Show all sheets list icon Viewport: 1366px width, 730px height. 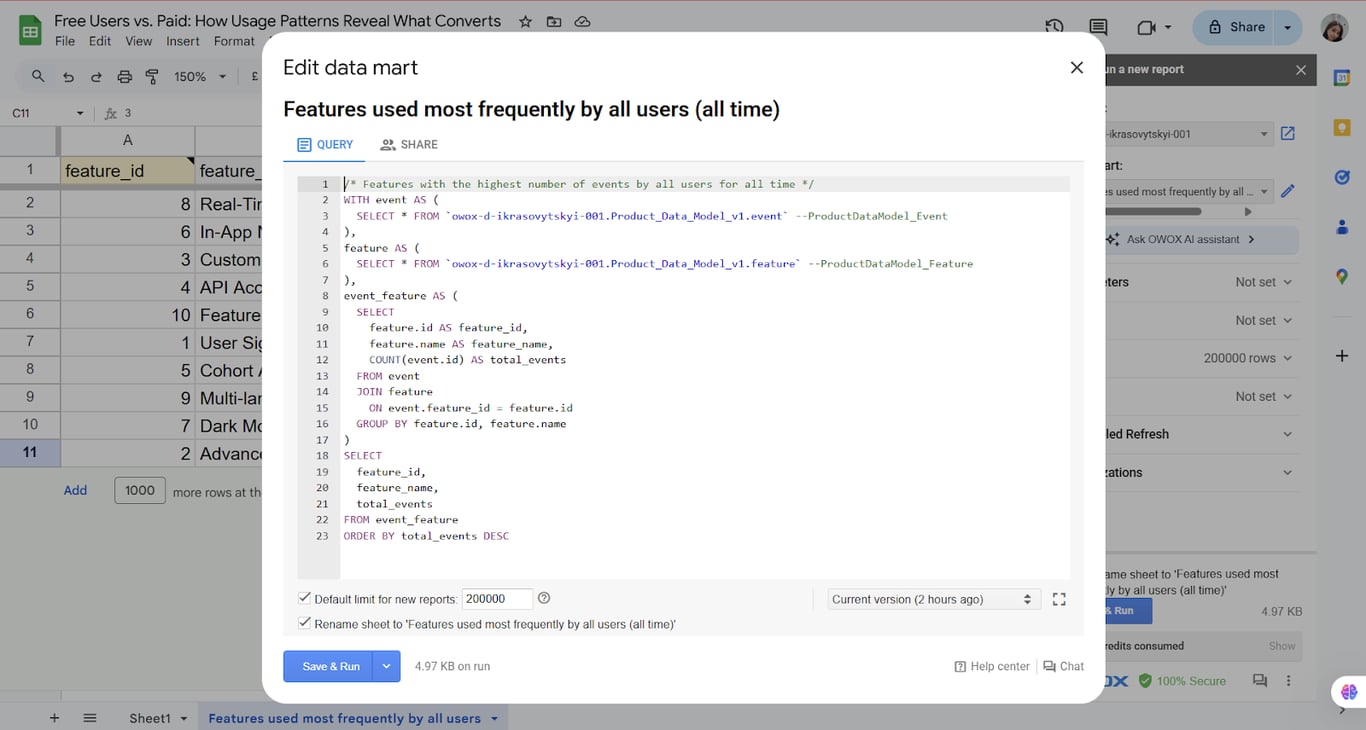[90, 718]
